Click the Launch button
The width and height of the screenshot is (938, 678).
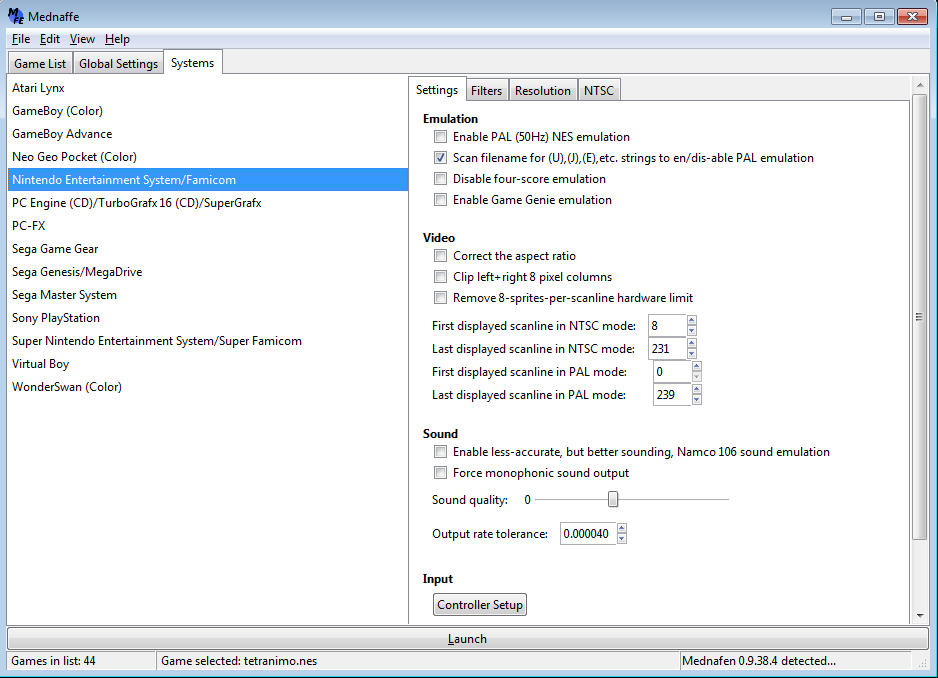pos(467,639)
